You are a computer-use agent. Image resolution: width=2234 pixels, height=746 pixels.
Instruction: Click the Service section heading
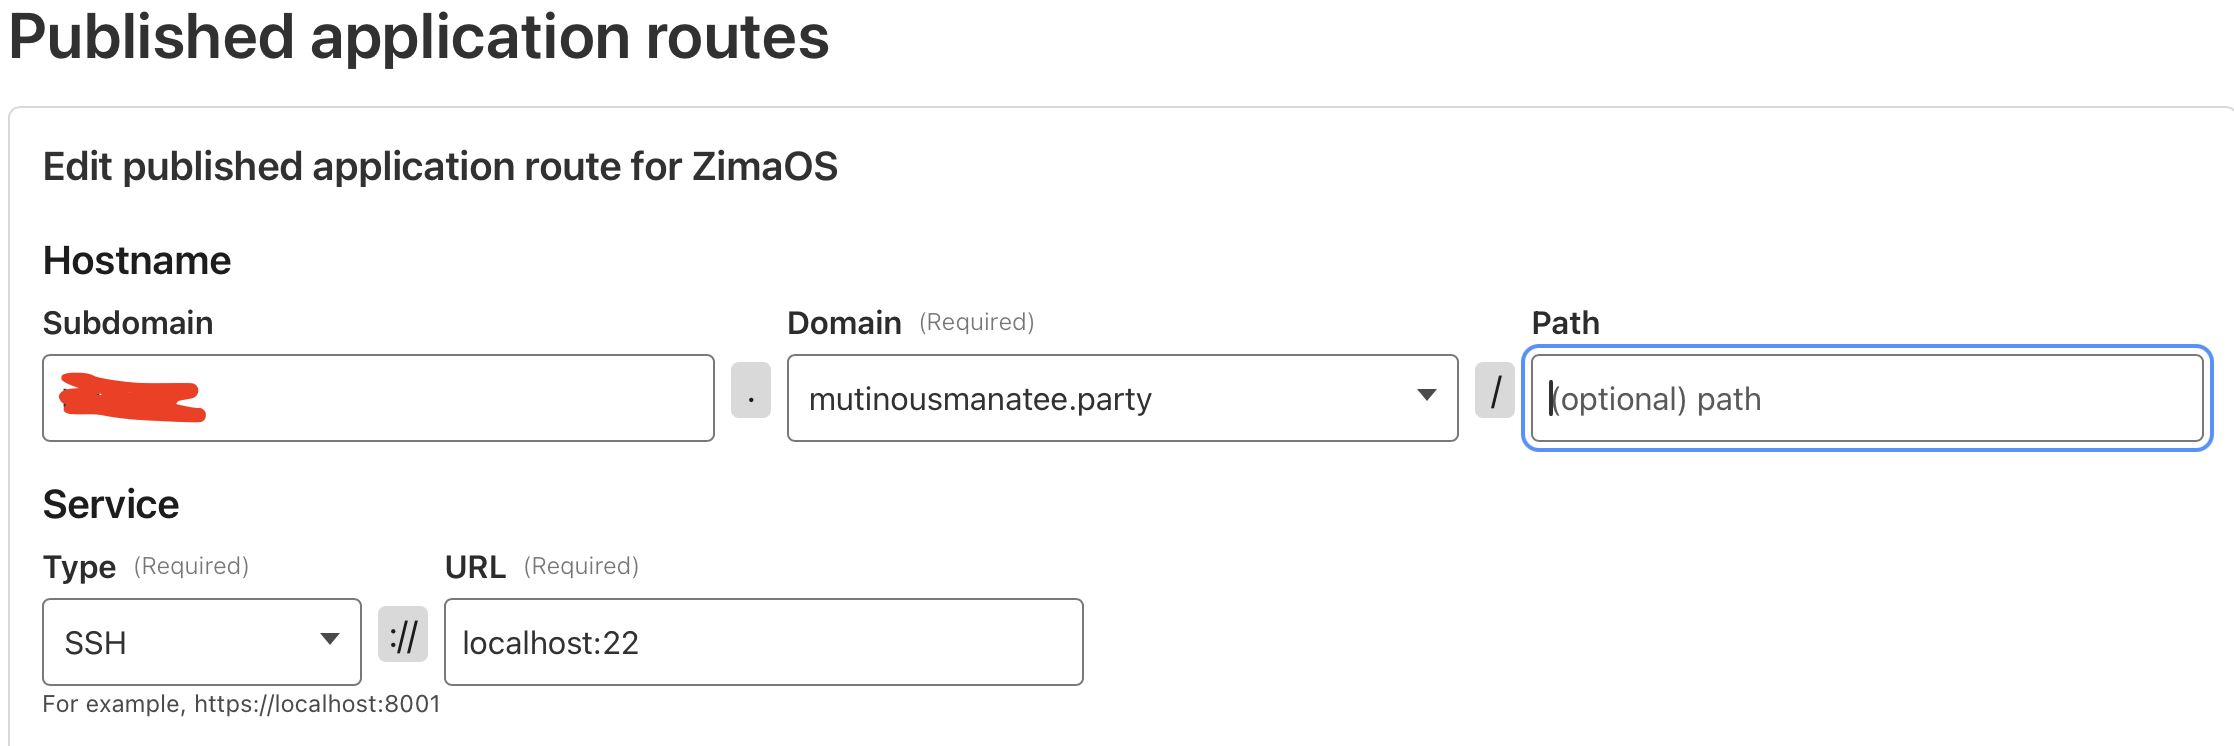pos(111,505)
